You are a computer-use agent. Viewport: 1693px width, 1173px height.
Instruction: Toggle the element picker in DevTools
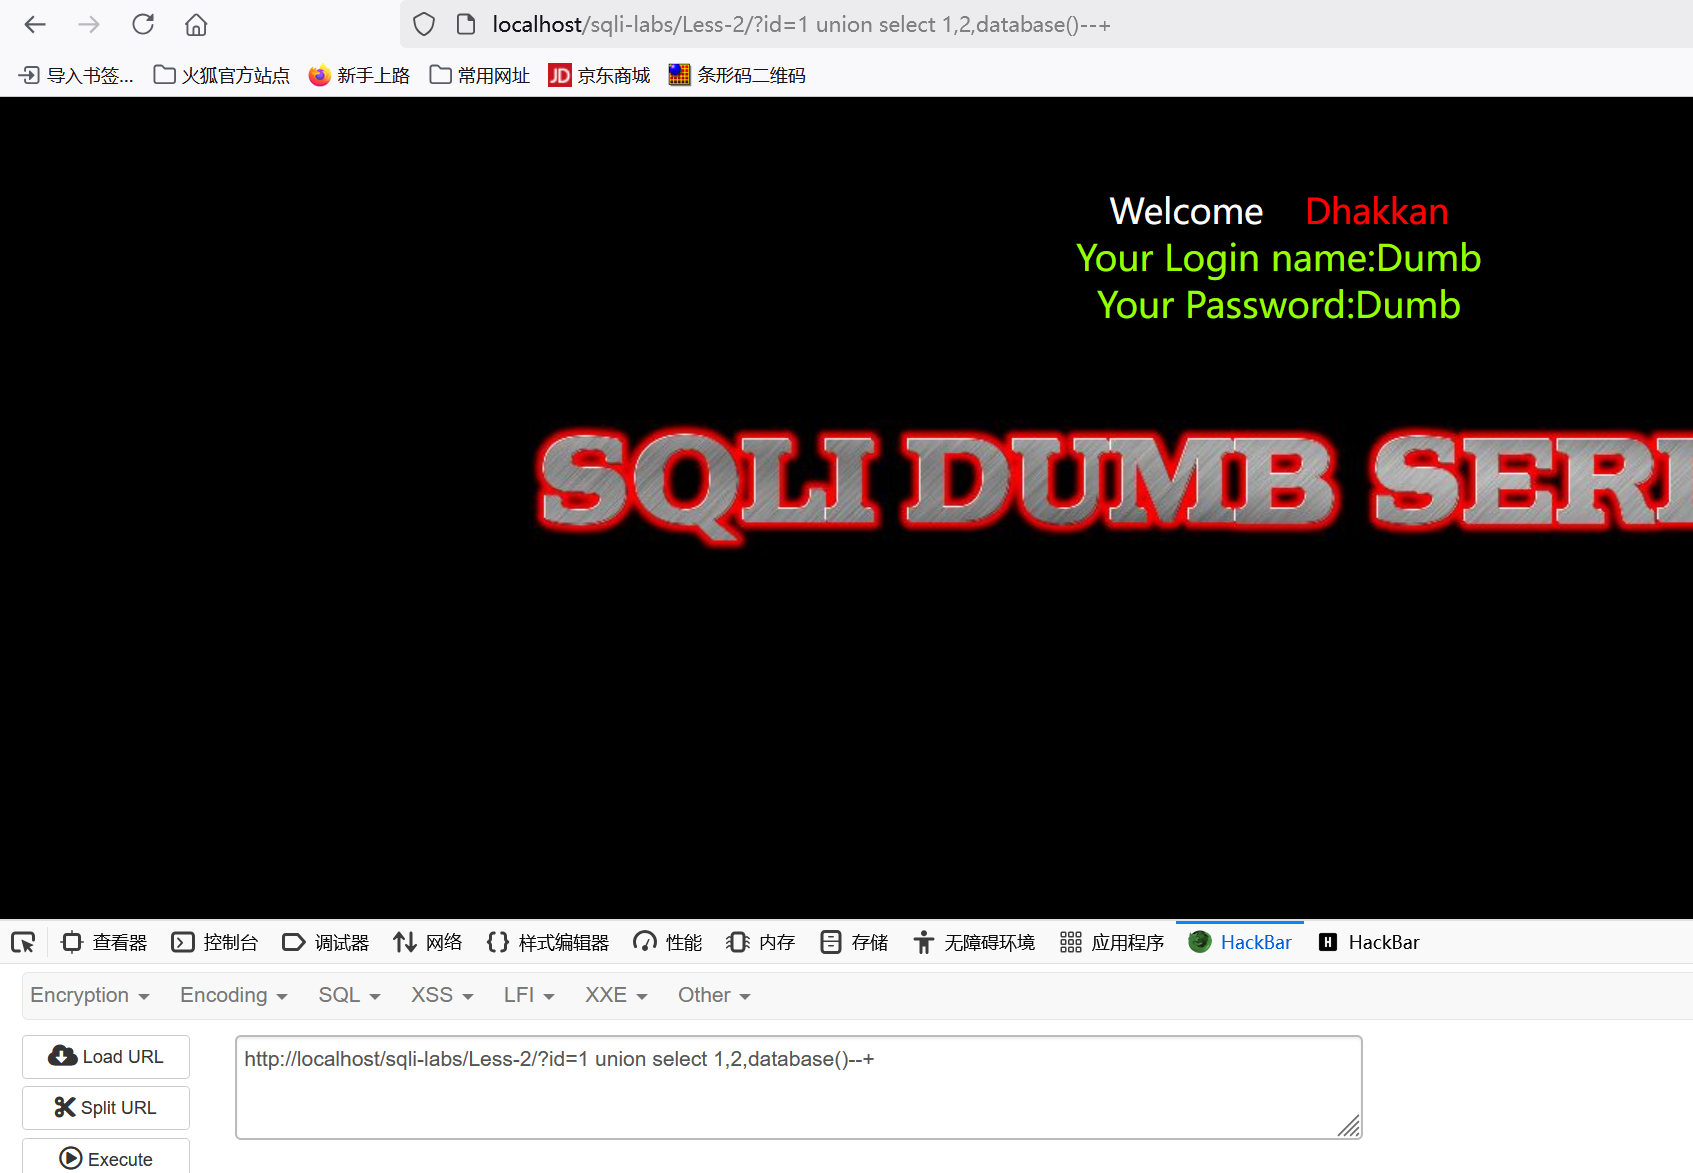[23, 941]
